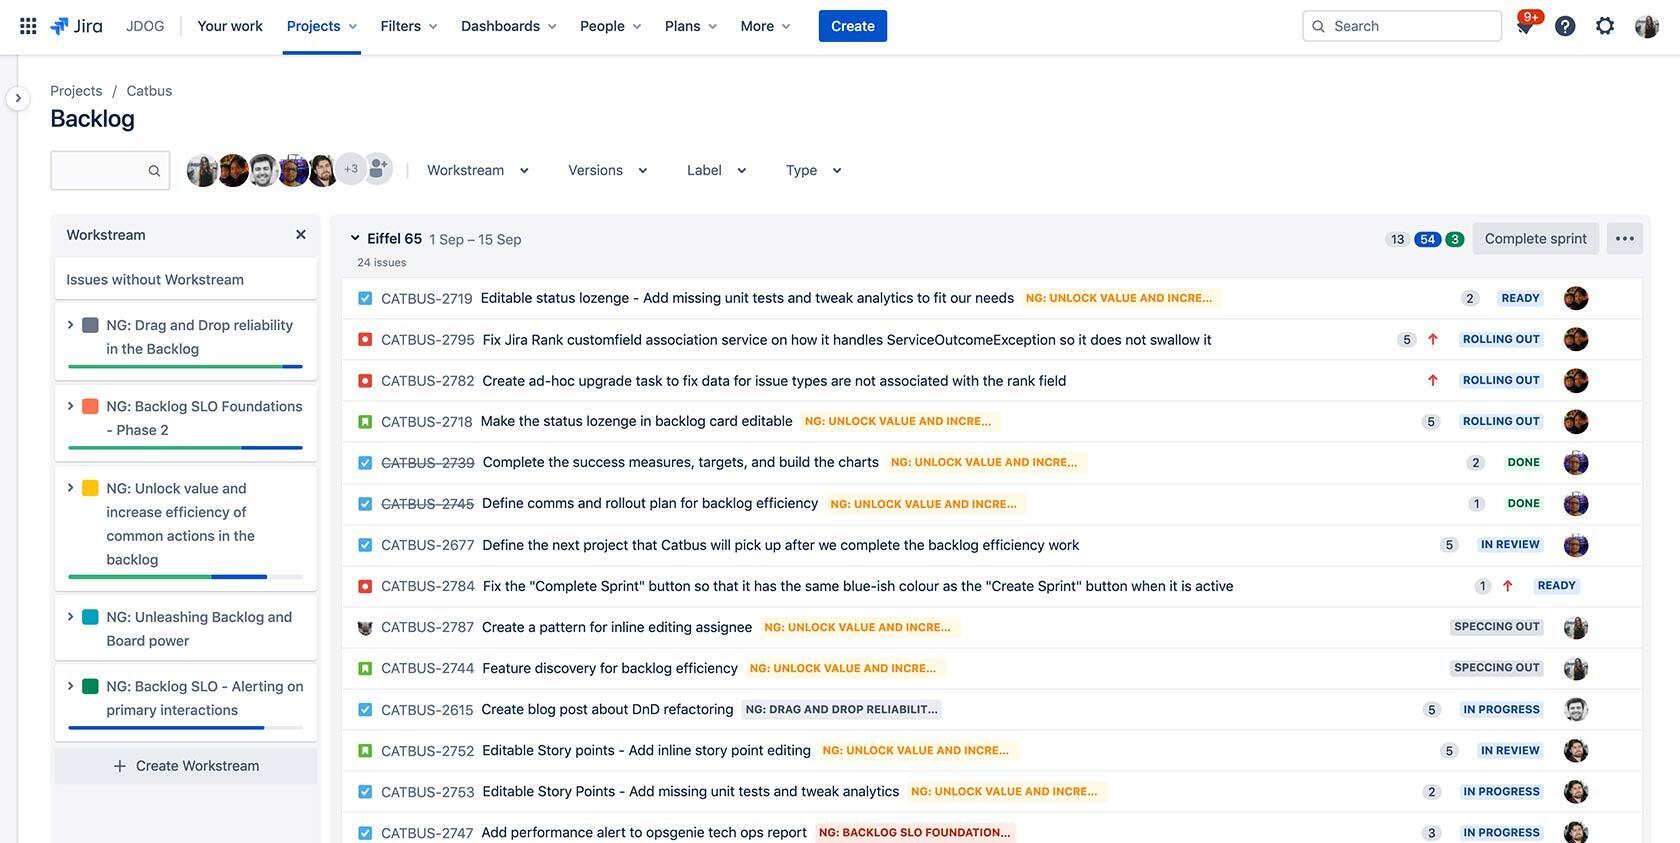Collapse the Eiffel 65 sprint section

(x=355, y=238)
